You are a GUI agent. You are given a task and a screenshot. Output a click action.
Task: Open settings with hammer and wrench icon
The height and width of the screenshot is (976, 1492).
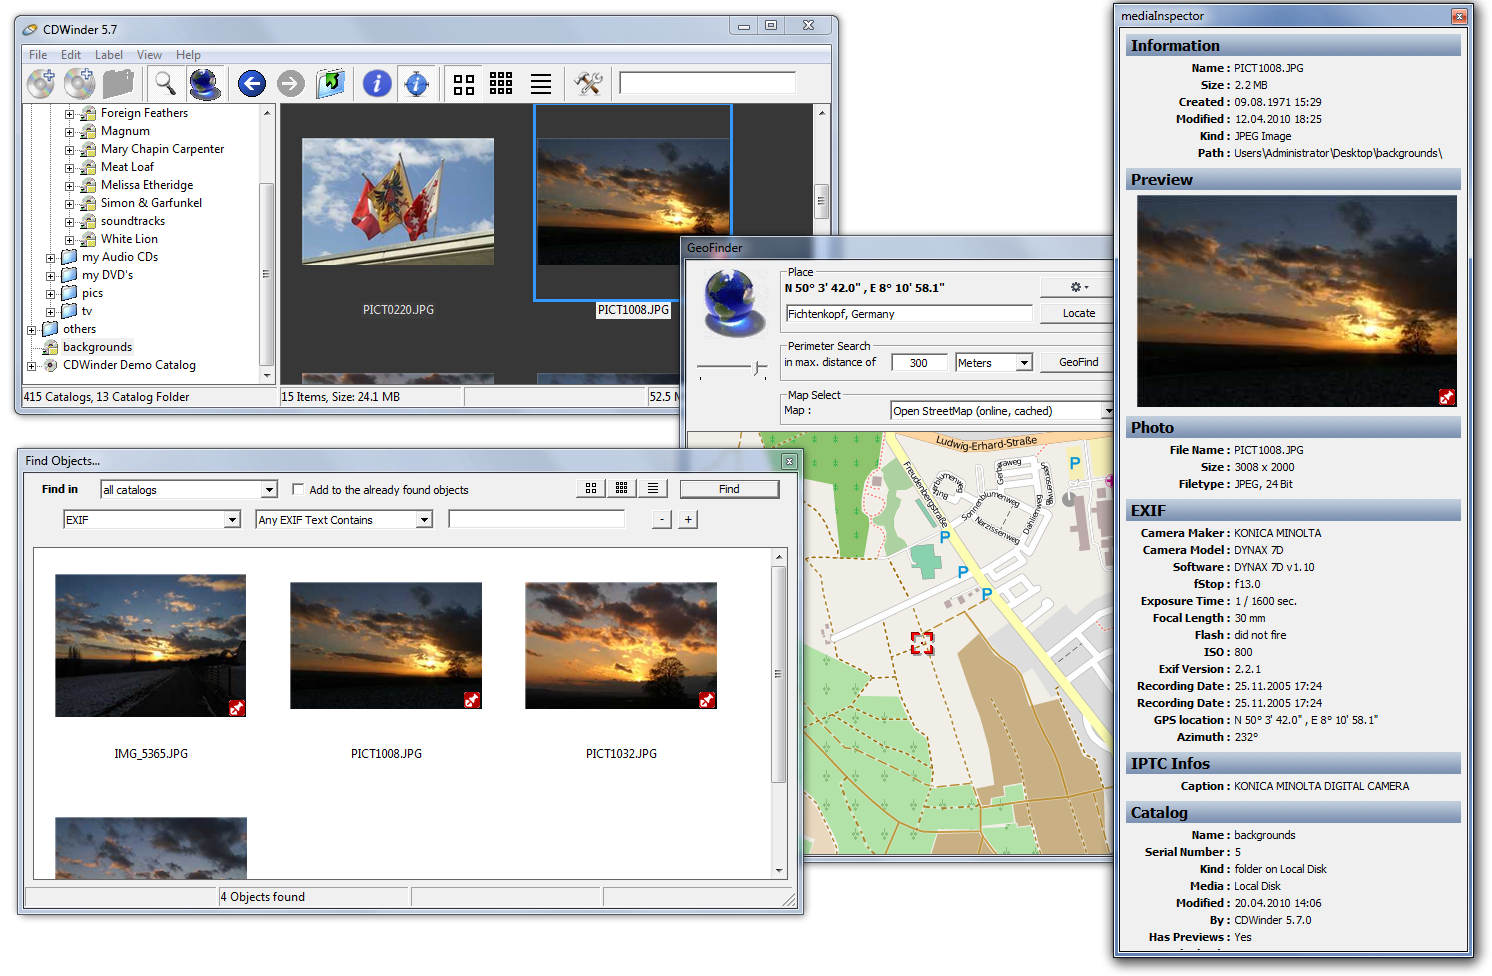[x=588, y=84]
